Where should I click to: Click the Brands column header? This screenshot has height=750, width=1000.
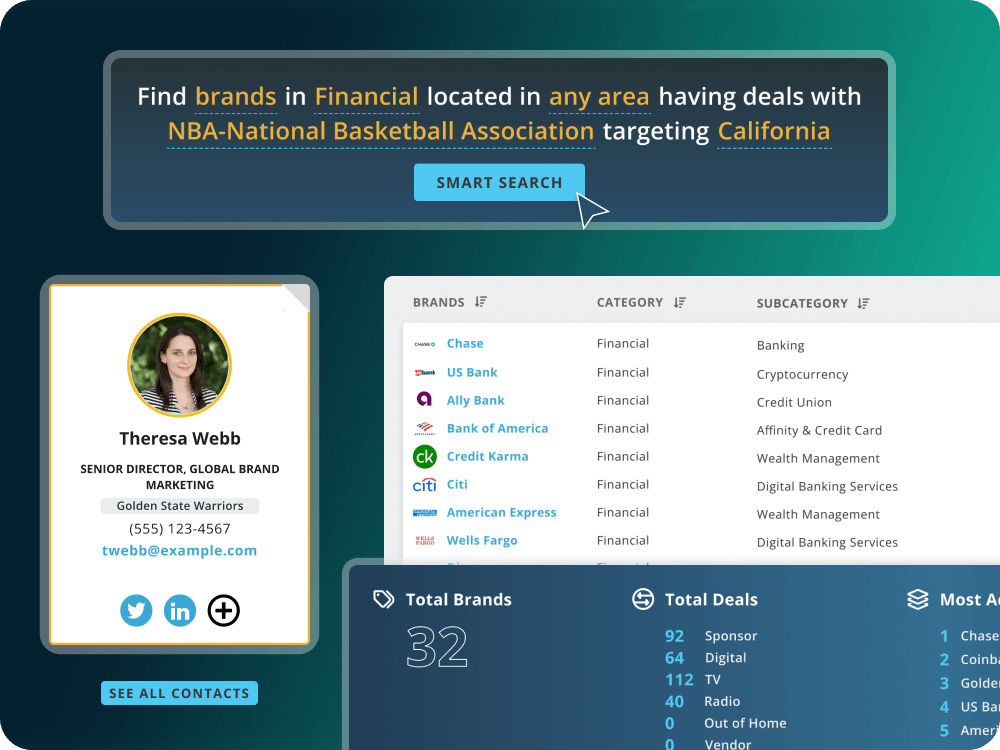pos(439,302)
